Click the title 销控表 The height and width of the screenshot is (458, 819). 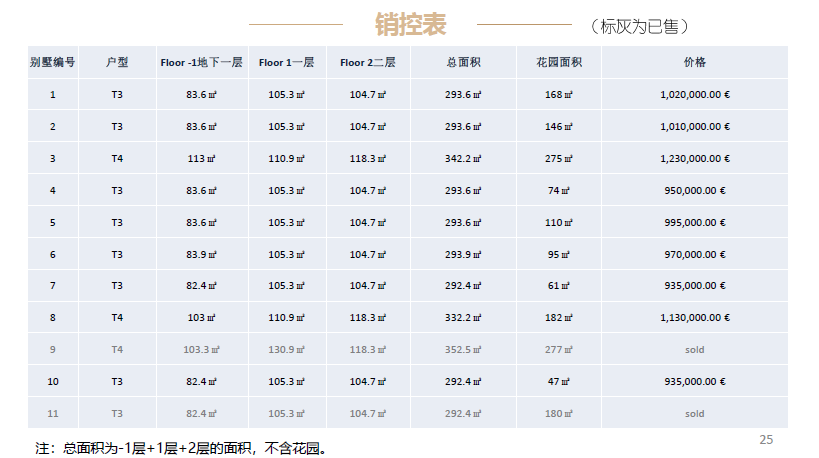[x=411, y=25]
